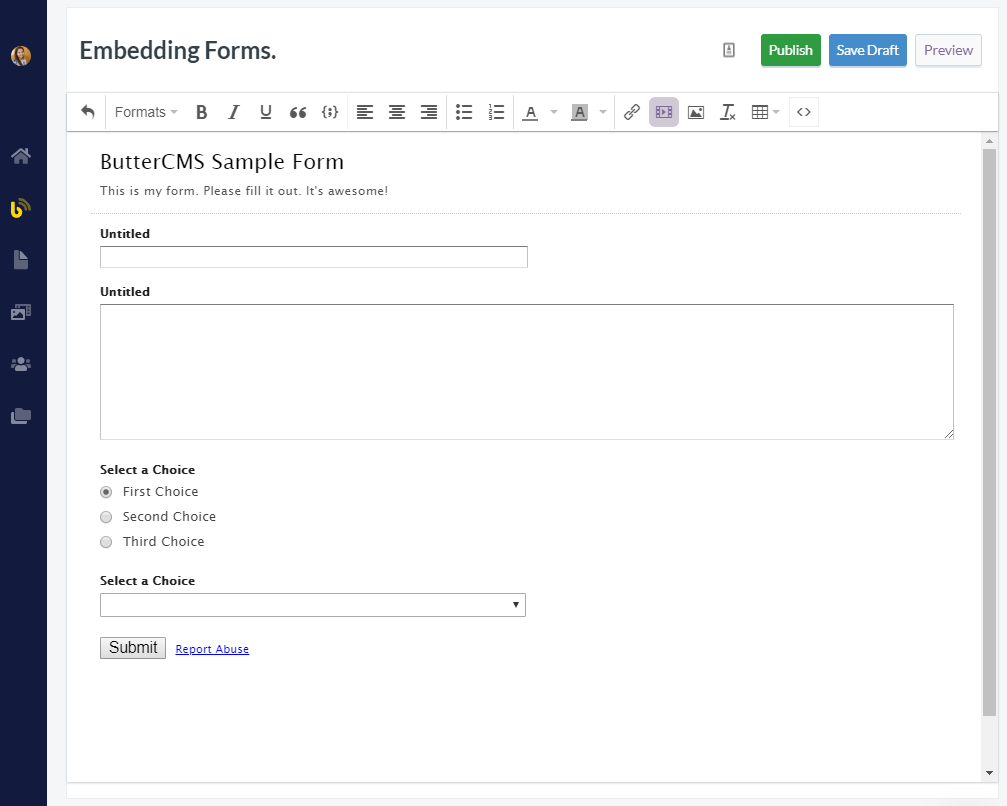Image resolution: width=1007 pixels, height=806 pixels.
Task: Expand the Formats dropdown
Action: pyautogui.click(x=146, y=112)
